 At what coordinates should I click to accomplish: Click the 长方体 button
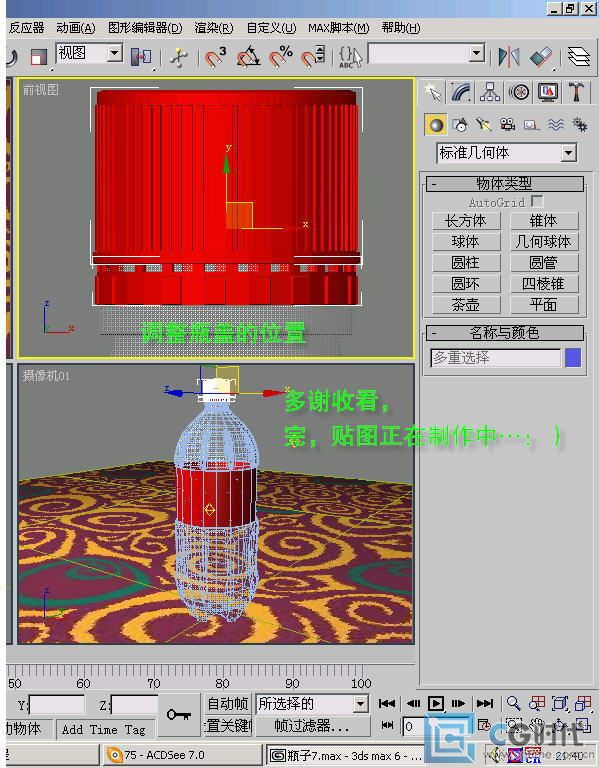pos(466,220)
